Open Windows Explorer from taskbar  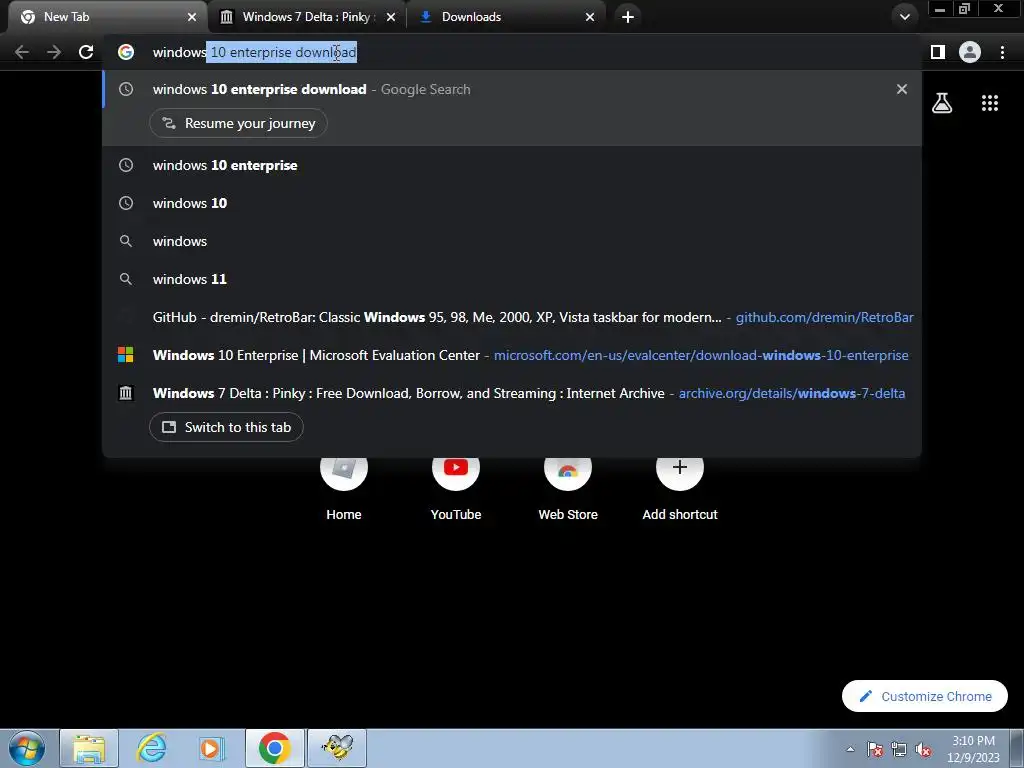coord(89,748)
